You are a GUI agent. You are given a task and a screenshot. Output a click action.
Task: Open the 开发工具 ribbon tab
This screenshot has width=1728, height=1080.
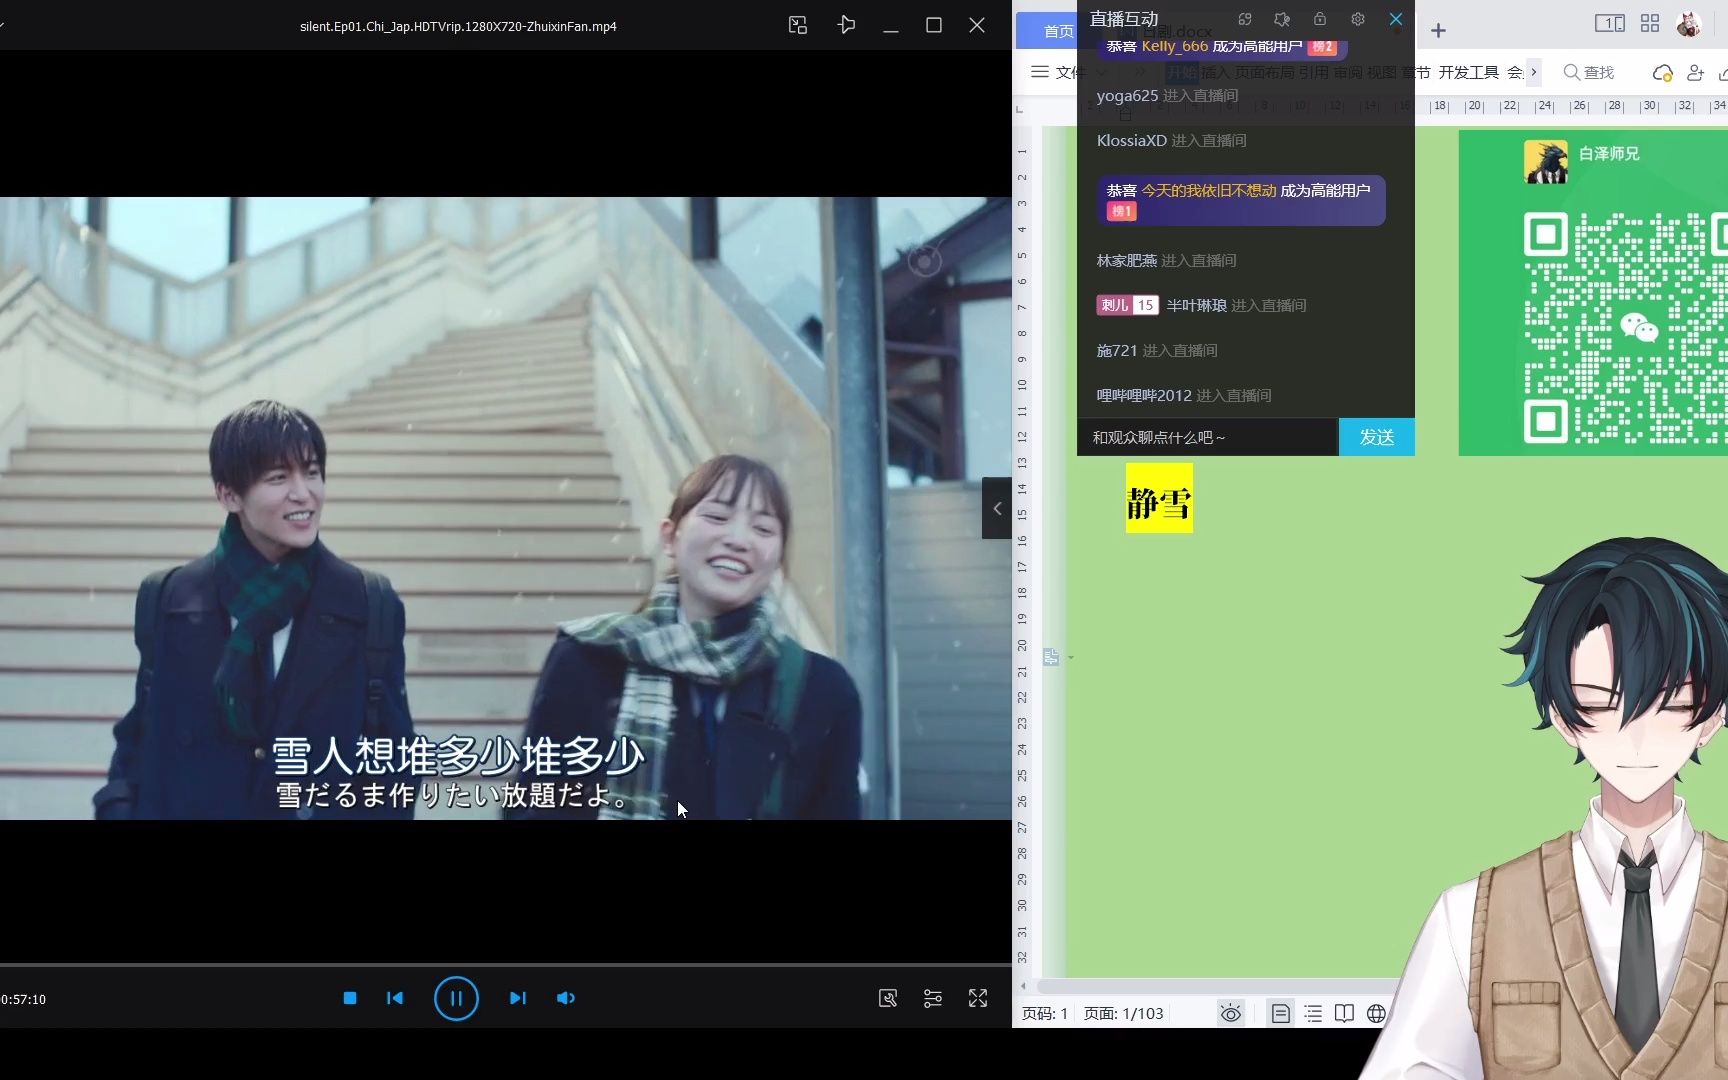1468,72
